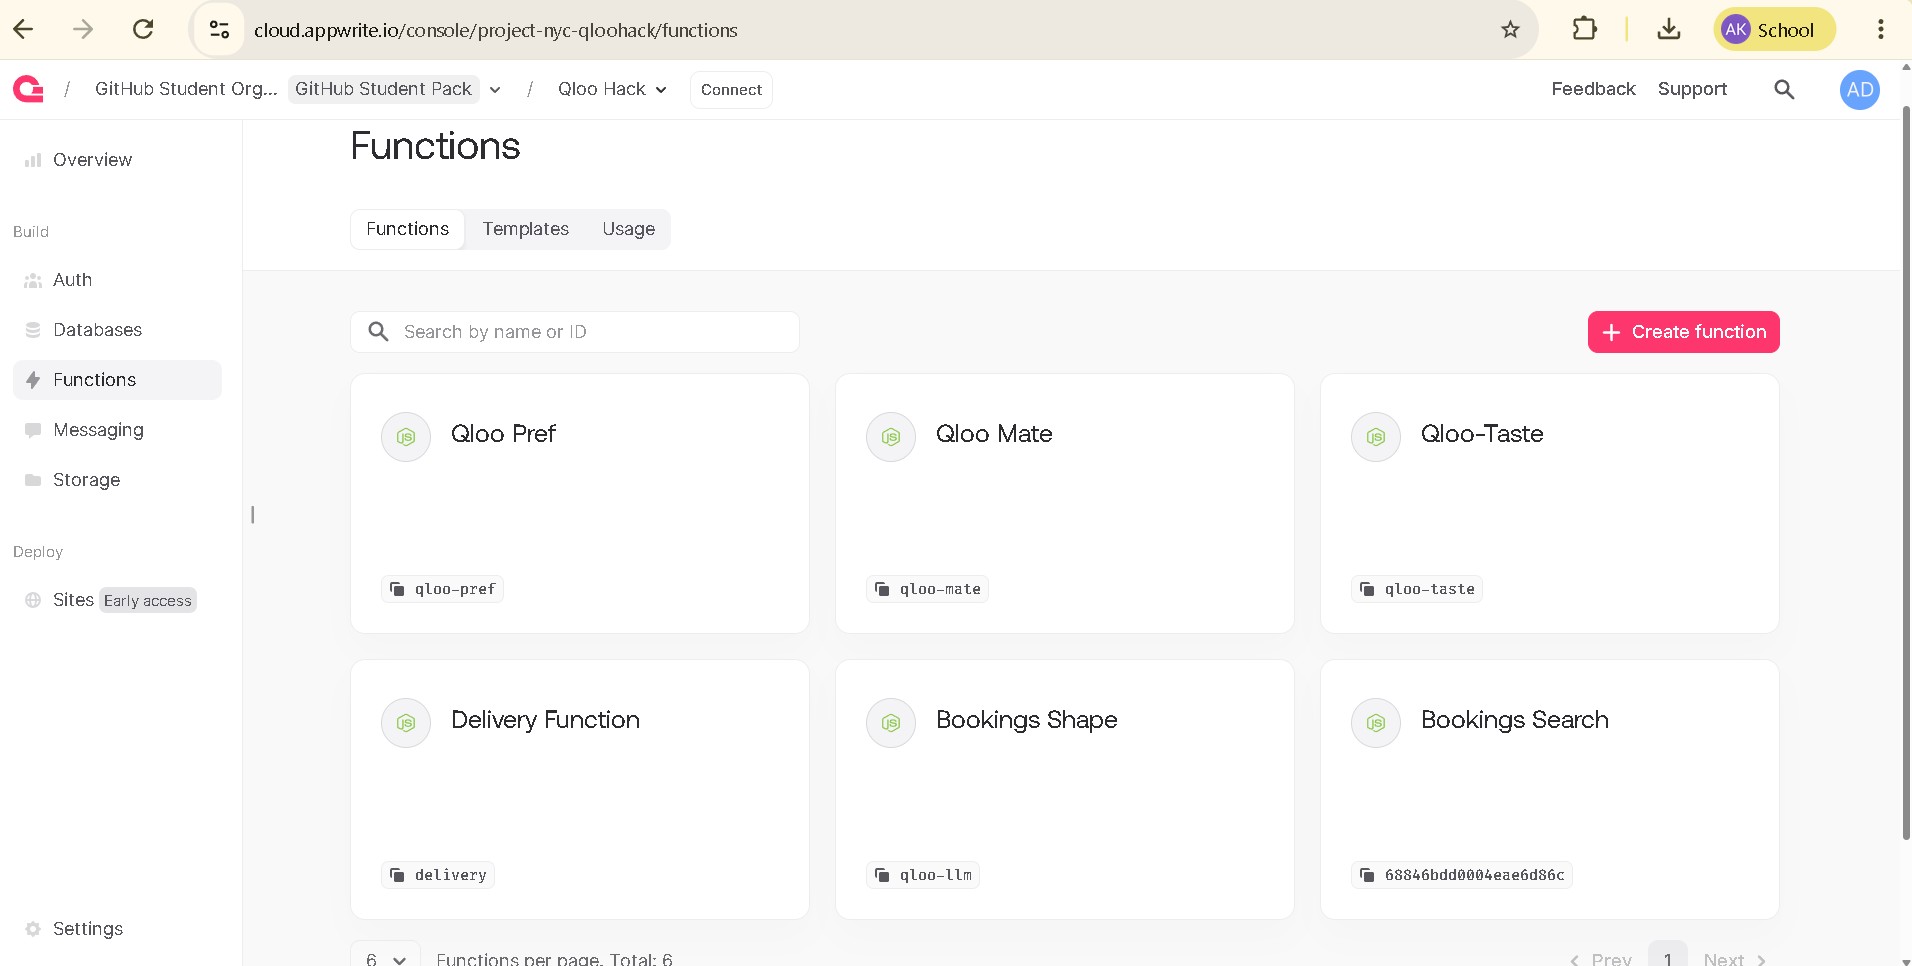This screenshot has width=1912, height=966.
Task: Bookmark this page with the star icon
Action: [x=1510, y=30]
